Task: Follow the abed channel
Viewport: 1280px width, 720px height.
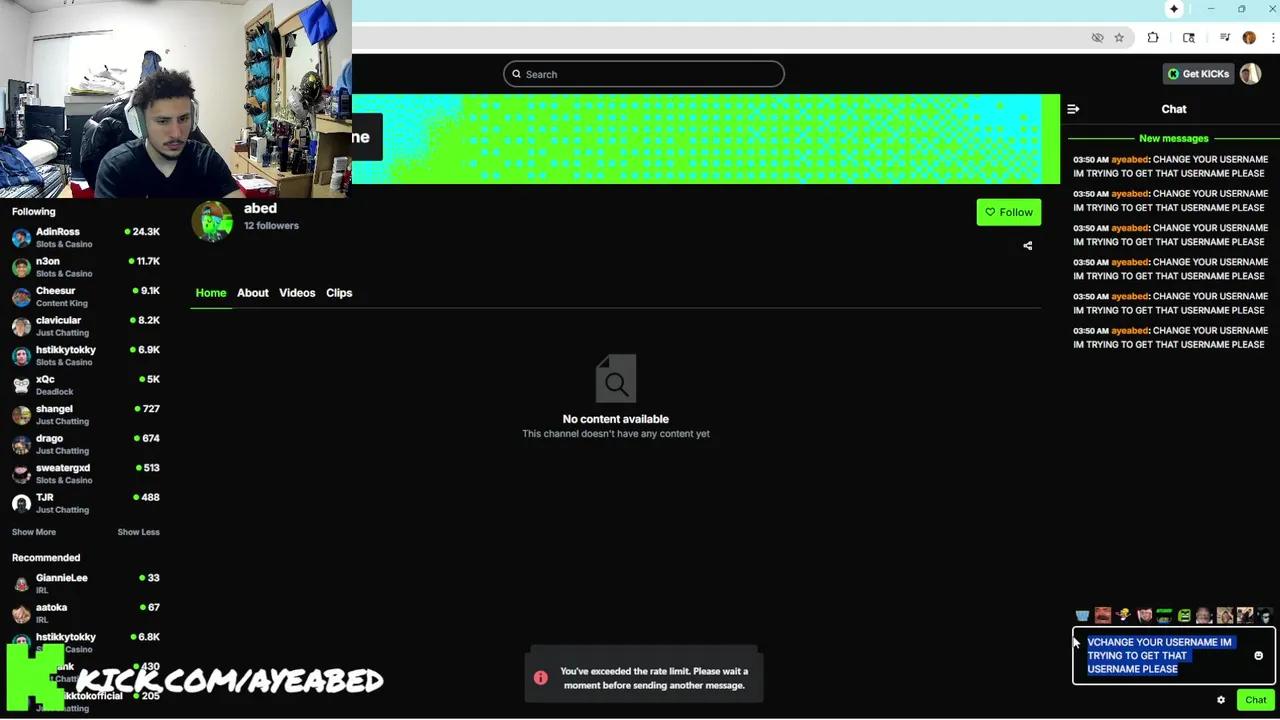Action: 1009,212
